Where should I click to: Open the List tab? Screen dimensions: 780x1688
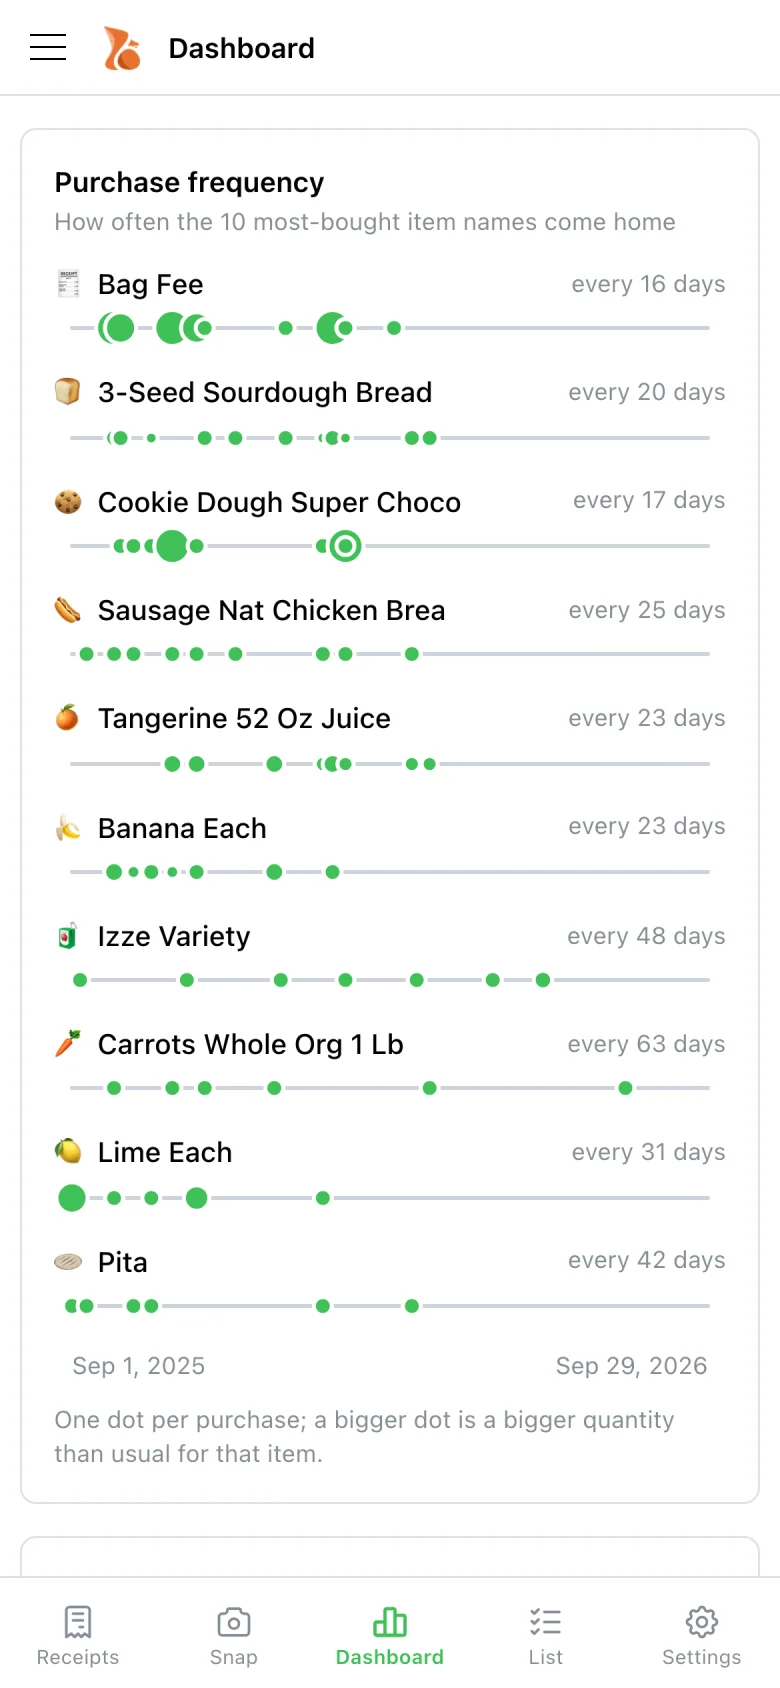point(546,1636)
